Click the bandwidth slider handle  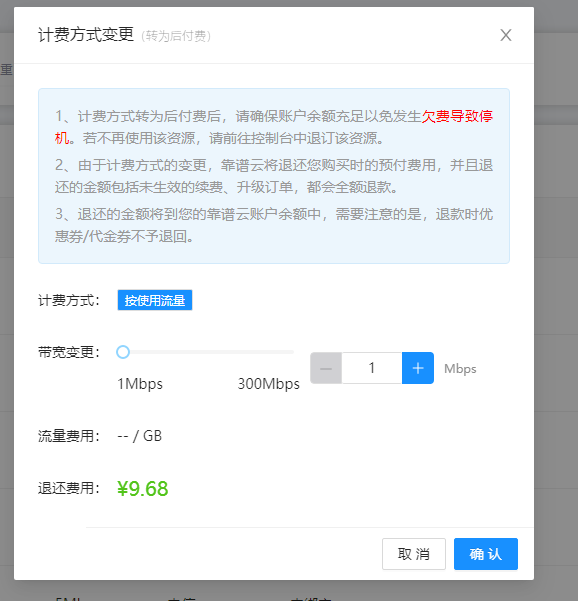click(x=123, y=352)
